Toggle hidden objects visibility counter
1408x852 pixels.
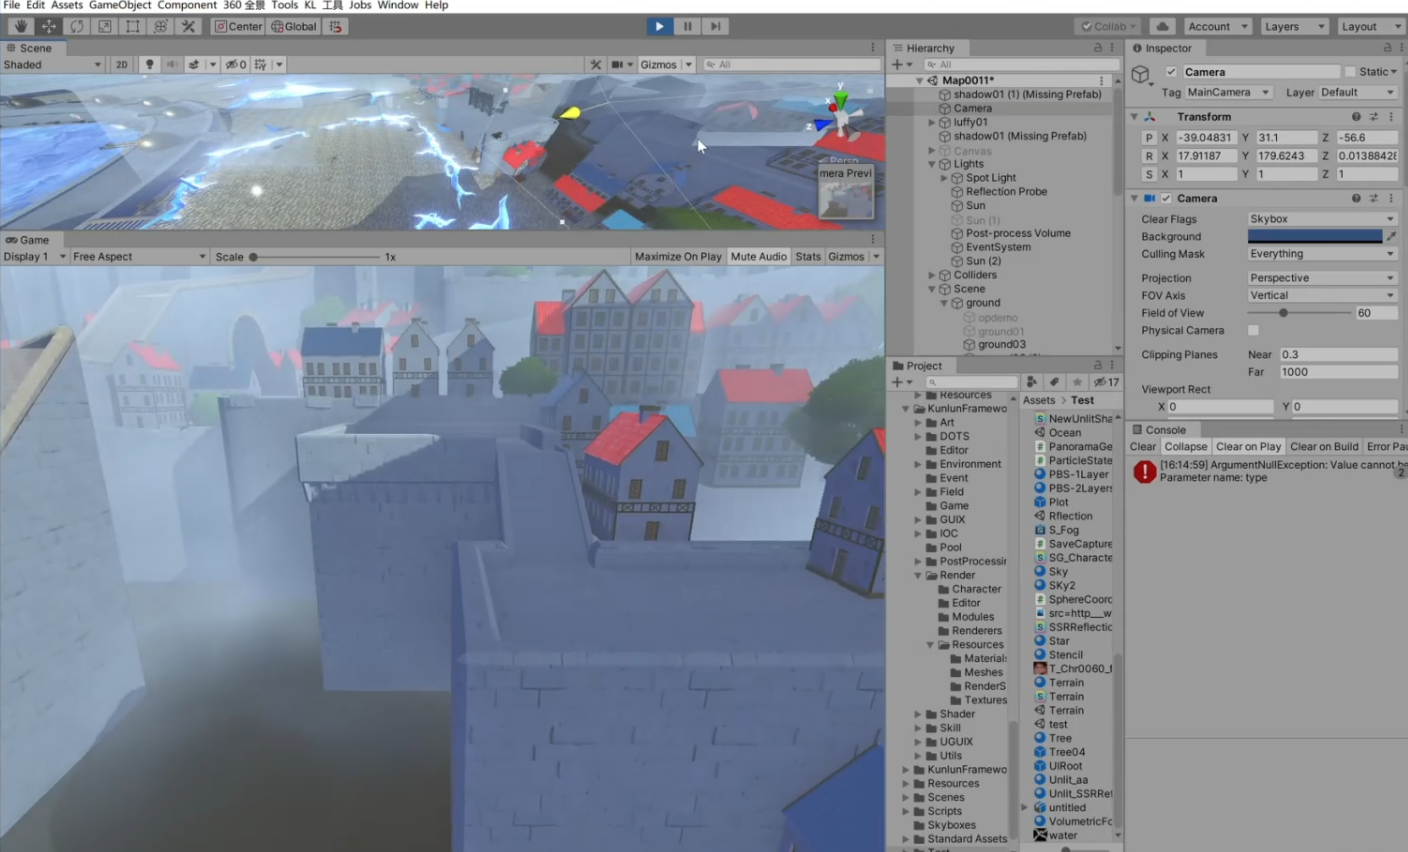click(x=236, y=64)
